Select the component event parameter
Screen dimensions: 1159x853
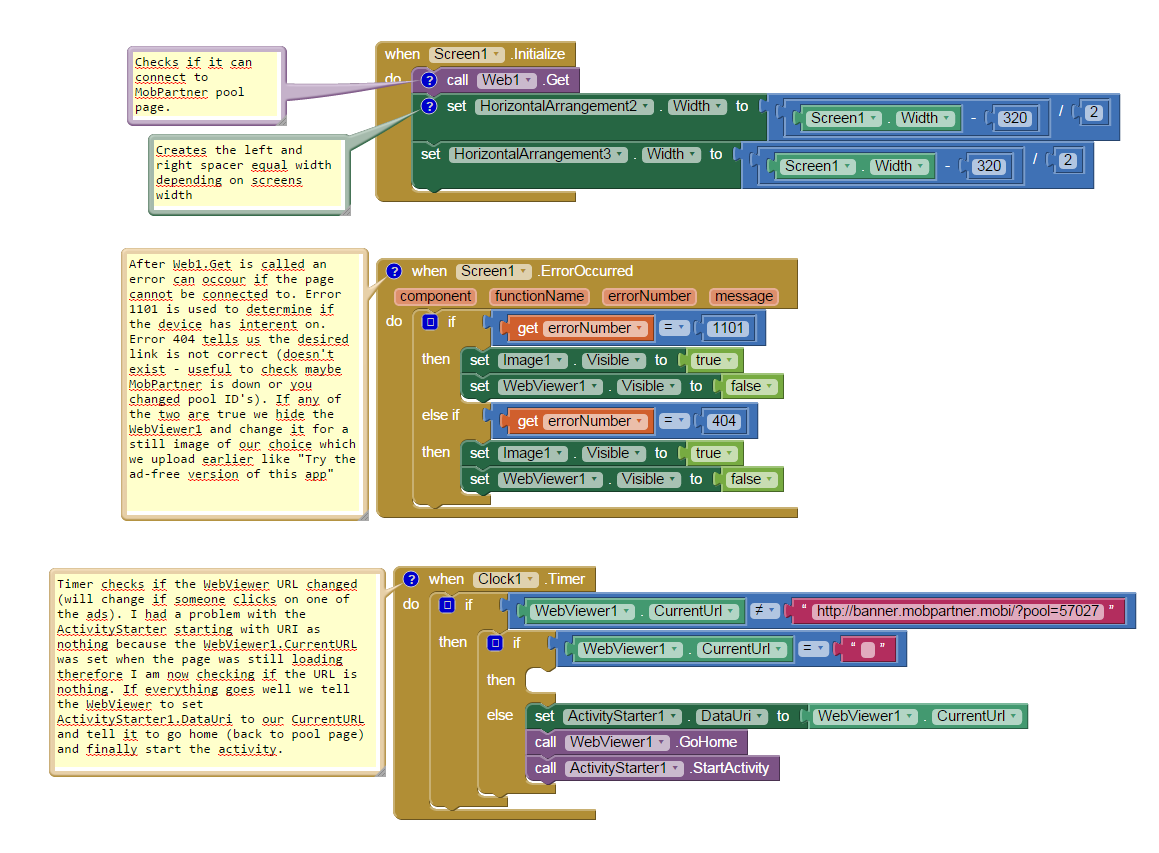pyautogui.click(x=435, y=296)
